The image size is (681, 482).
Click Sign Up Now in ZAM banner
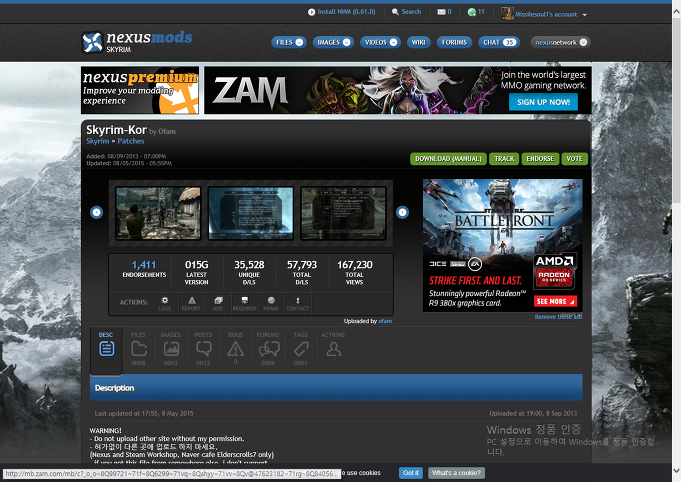[543, 102]
